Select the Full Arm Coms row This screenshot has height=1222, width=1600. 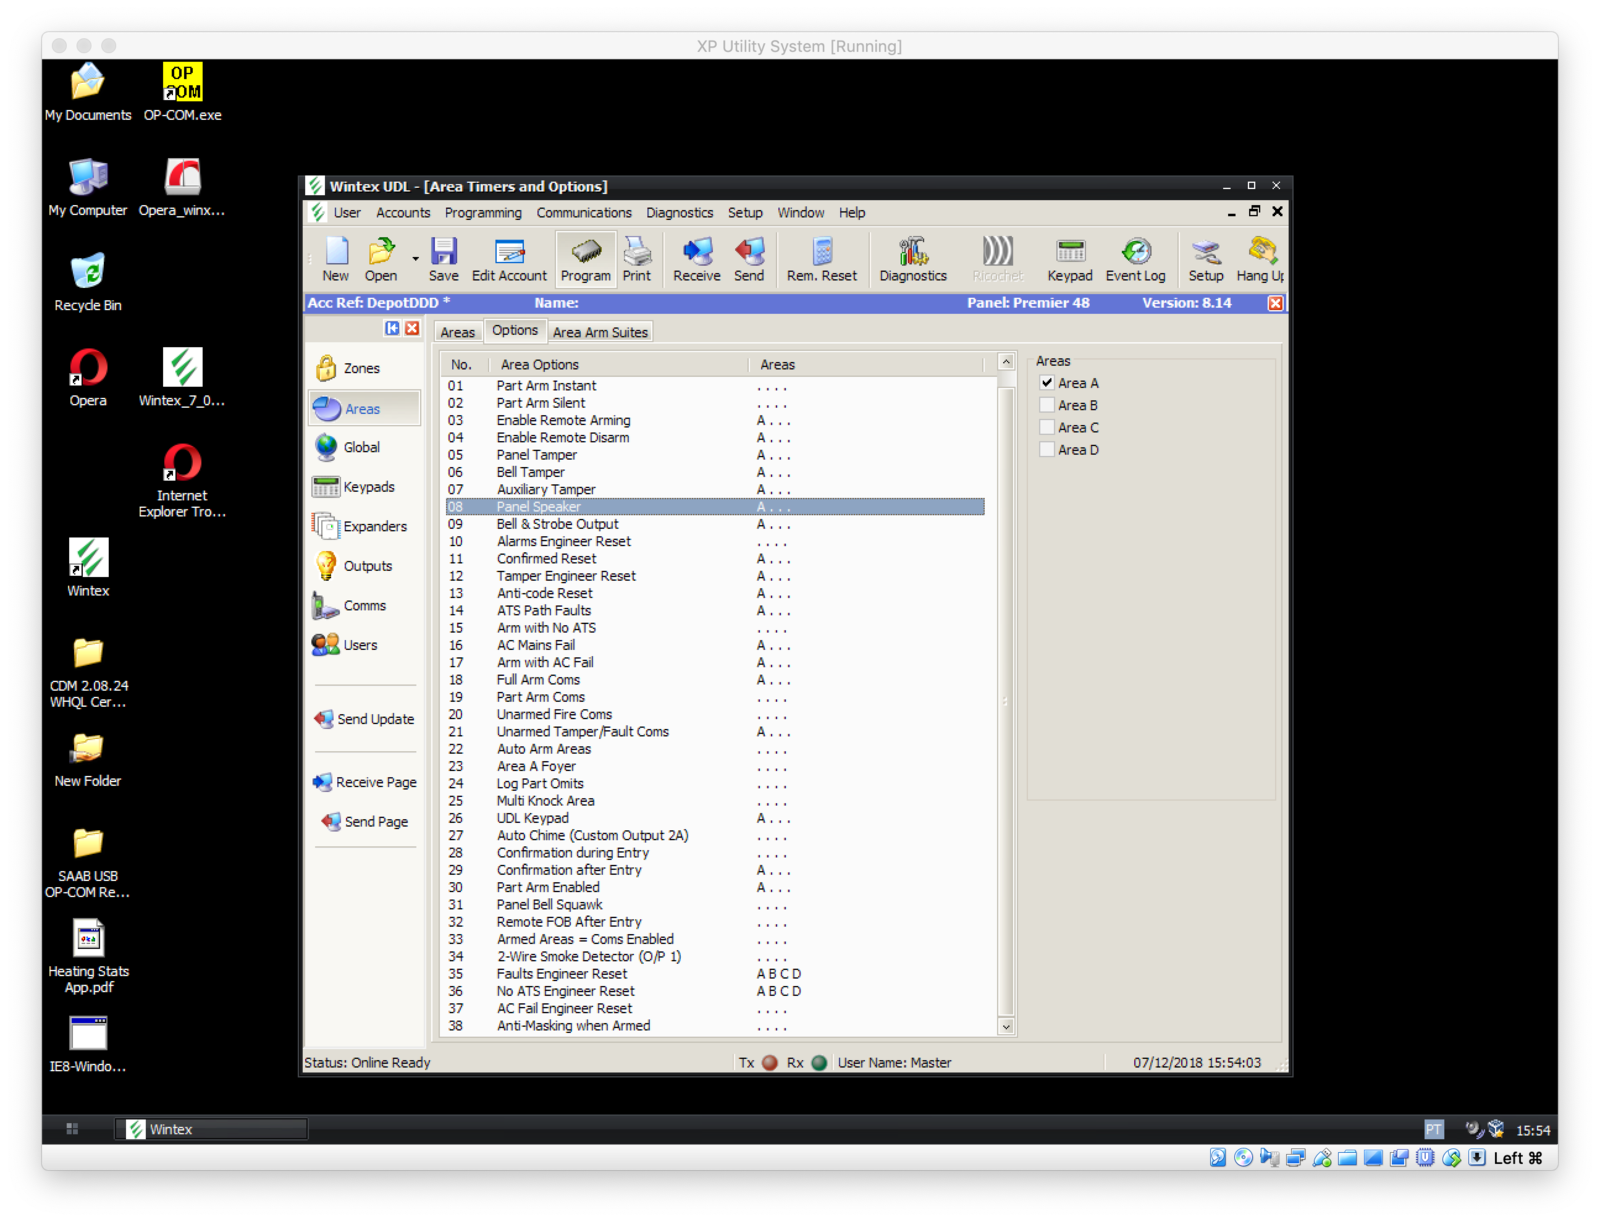(715, 680)
